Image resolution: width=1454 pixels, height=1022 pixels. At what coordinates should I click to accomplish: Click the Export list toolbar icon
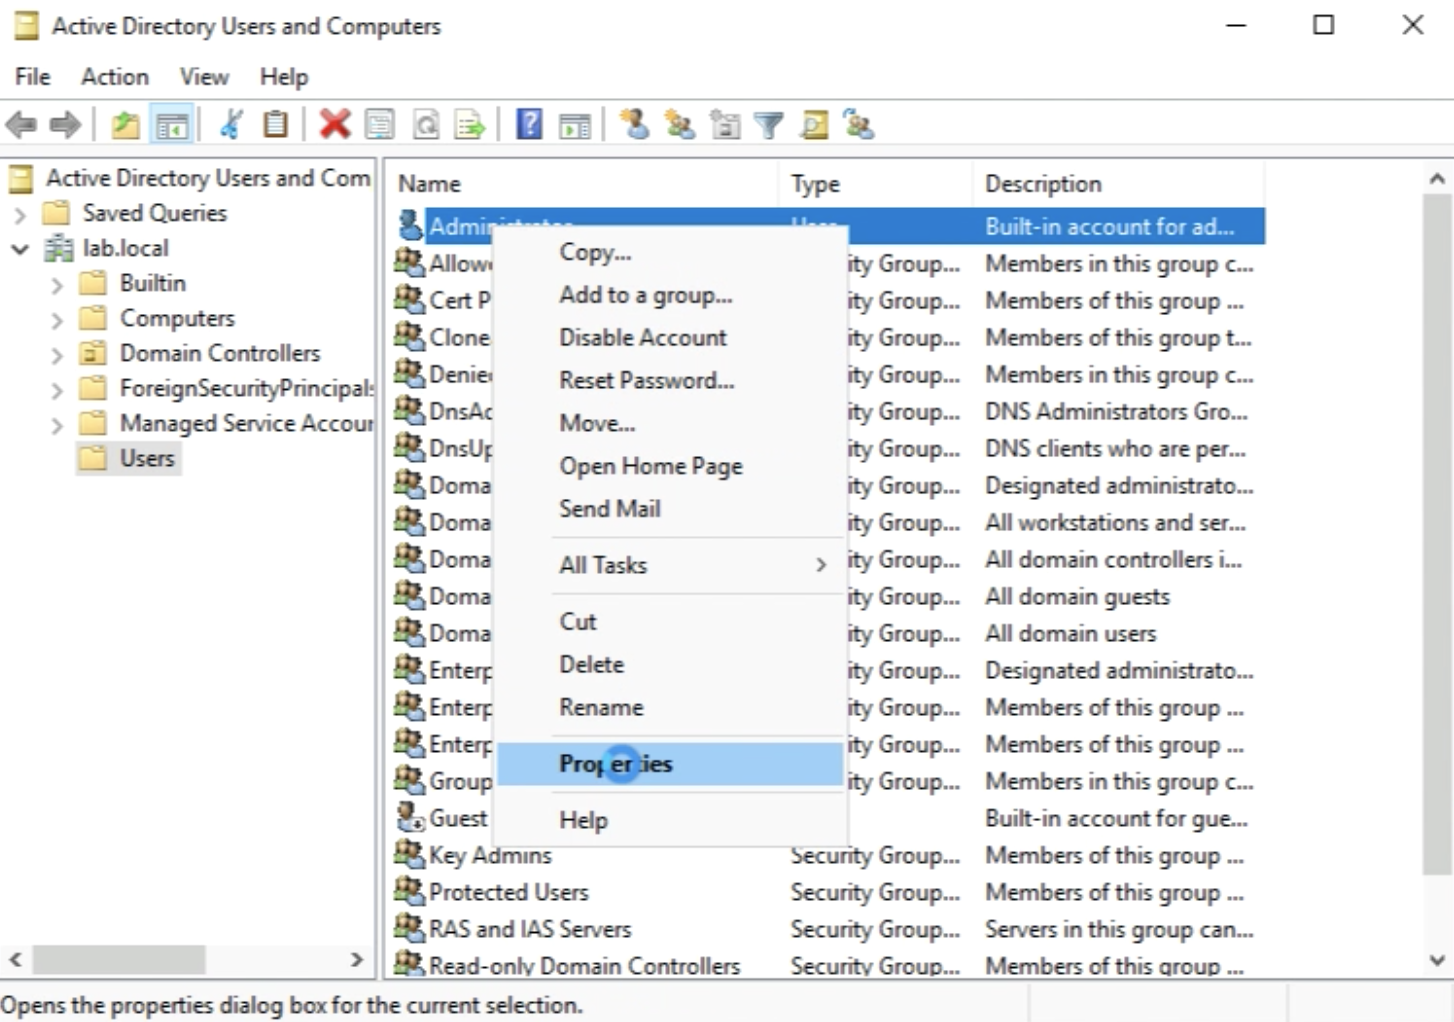click(470, 125)
